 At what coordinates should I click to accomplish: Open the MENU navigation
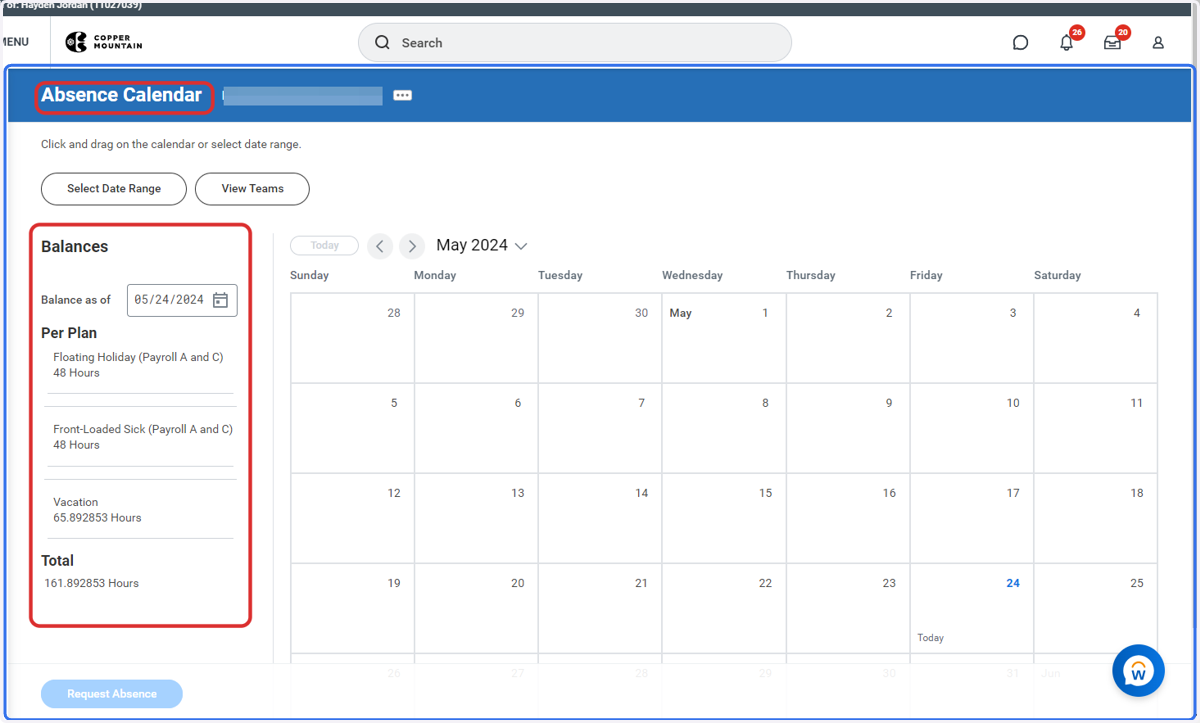pos(14,42)
